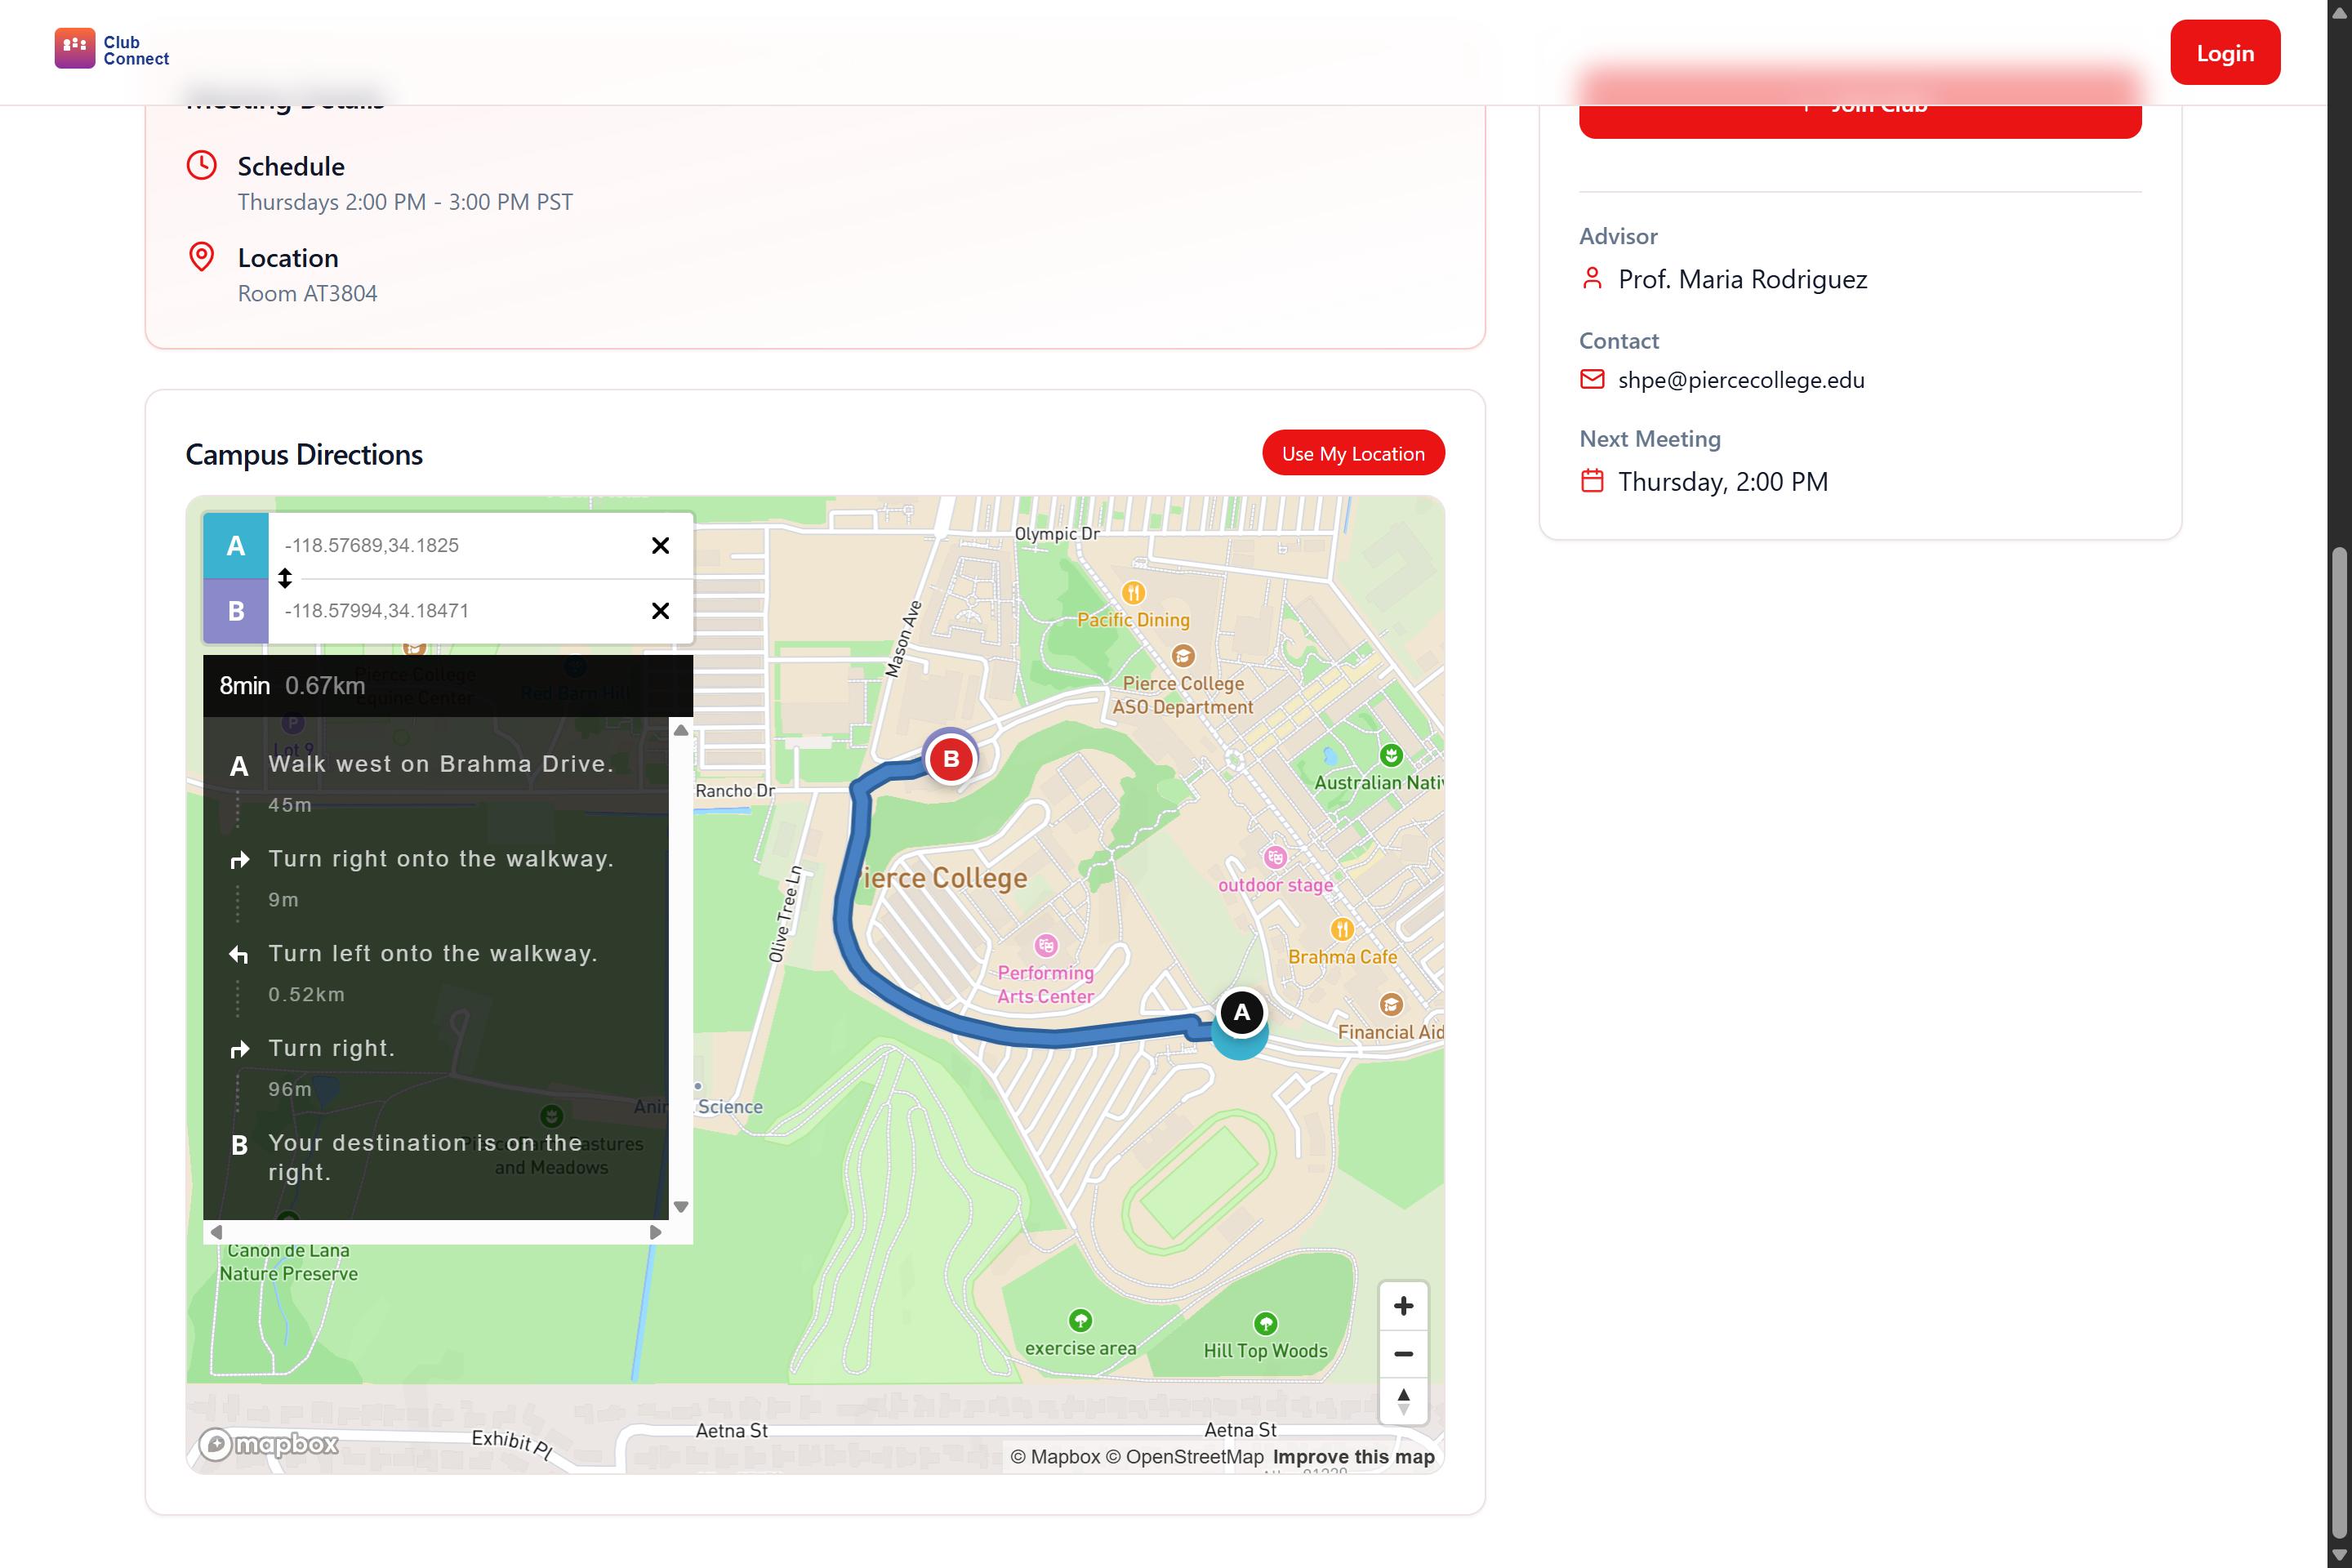Open the Improve this map link

(x=1353, y=1457)
